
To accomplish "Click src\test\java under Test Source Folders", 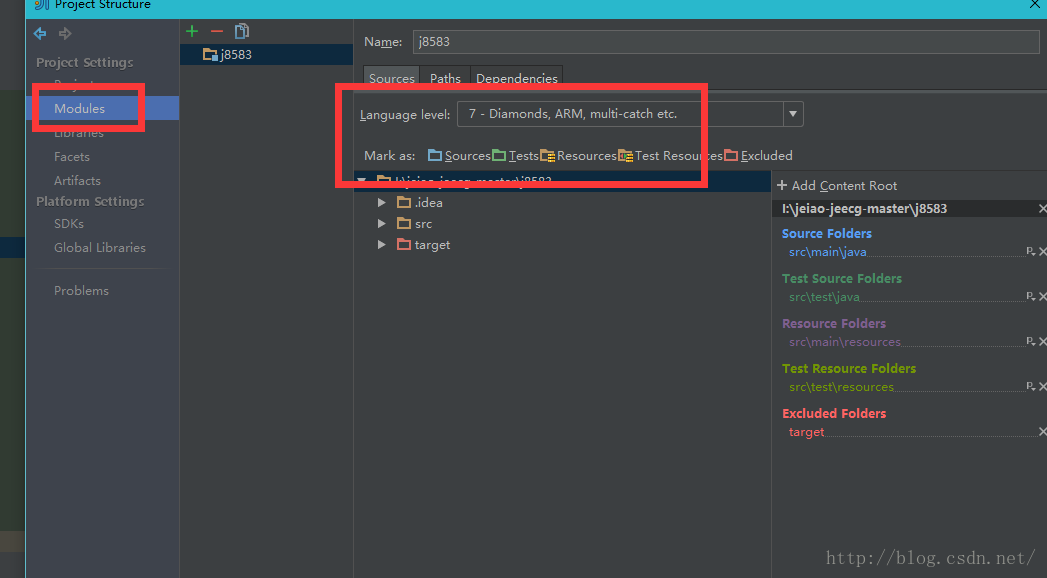I will [x=824, y=297].
